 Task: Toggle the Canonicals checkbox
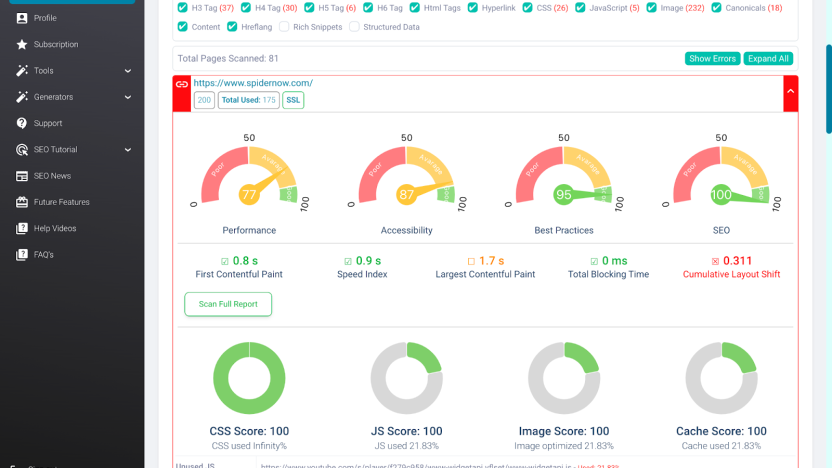tap(716, 7)
